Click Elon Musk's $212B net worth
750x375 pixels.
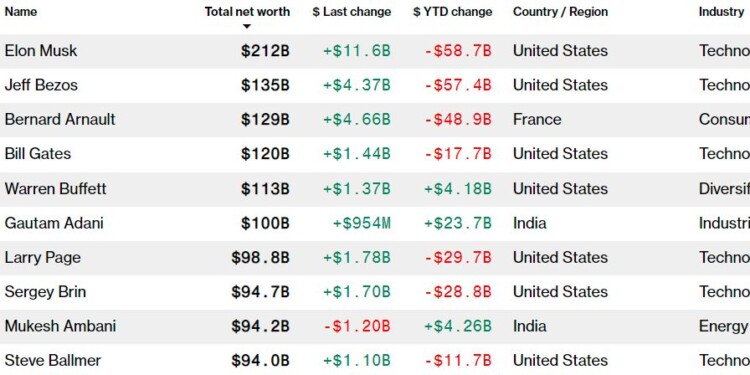(x=265, y=51)
